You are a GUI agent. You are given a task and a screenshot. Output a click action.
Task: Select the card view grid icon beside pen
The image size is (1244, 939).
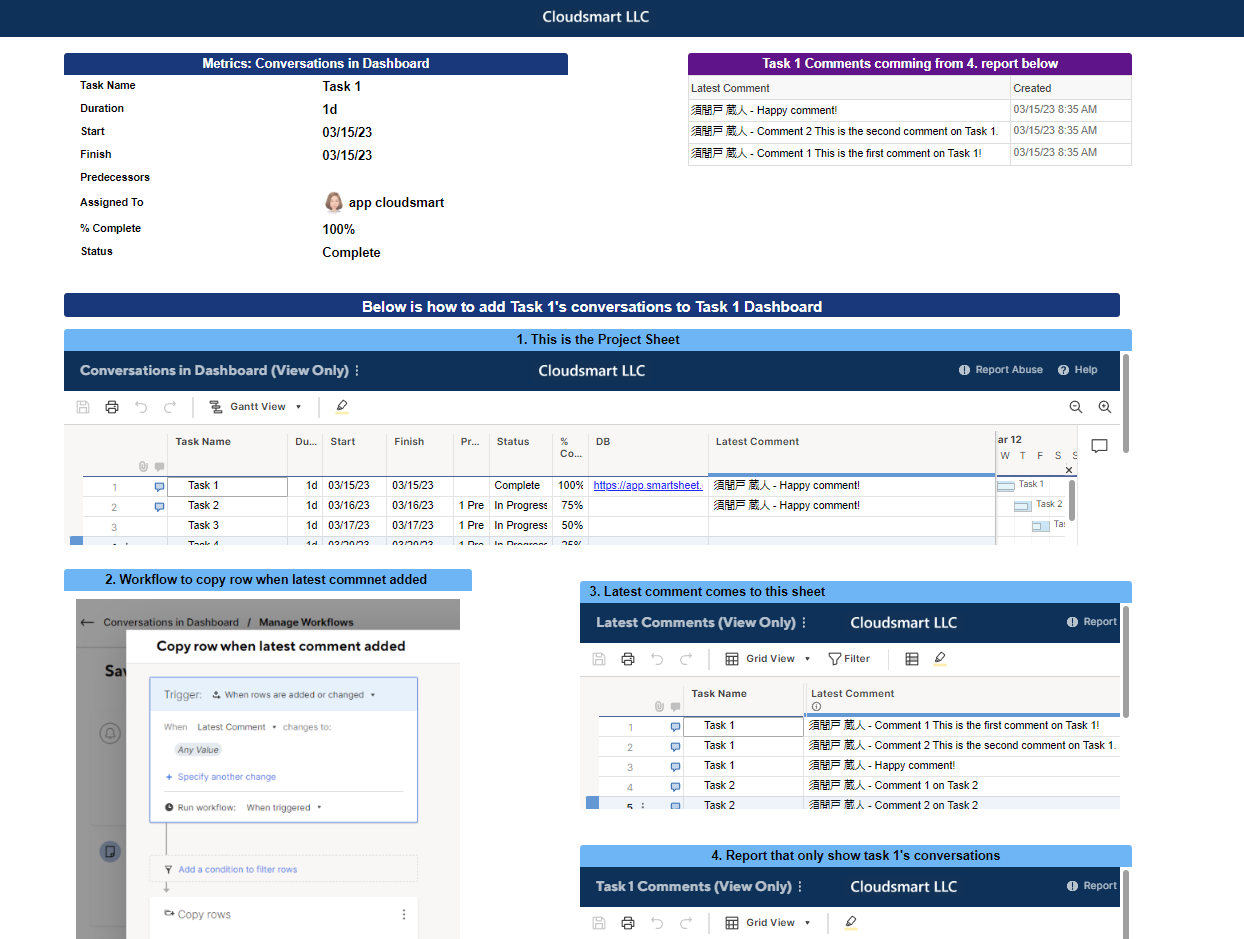point(912,658)
